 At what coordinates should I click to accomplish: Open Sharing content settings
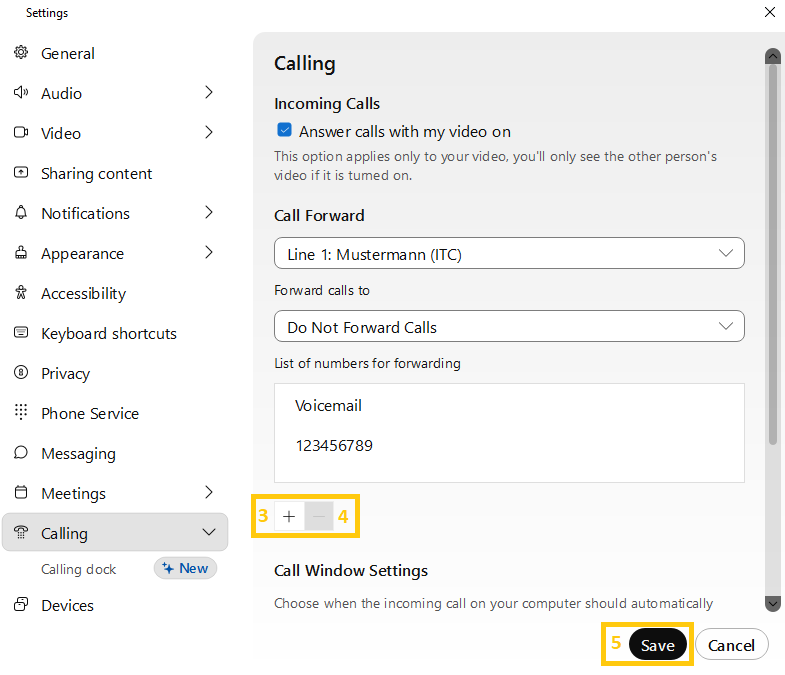(96, 173)
